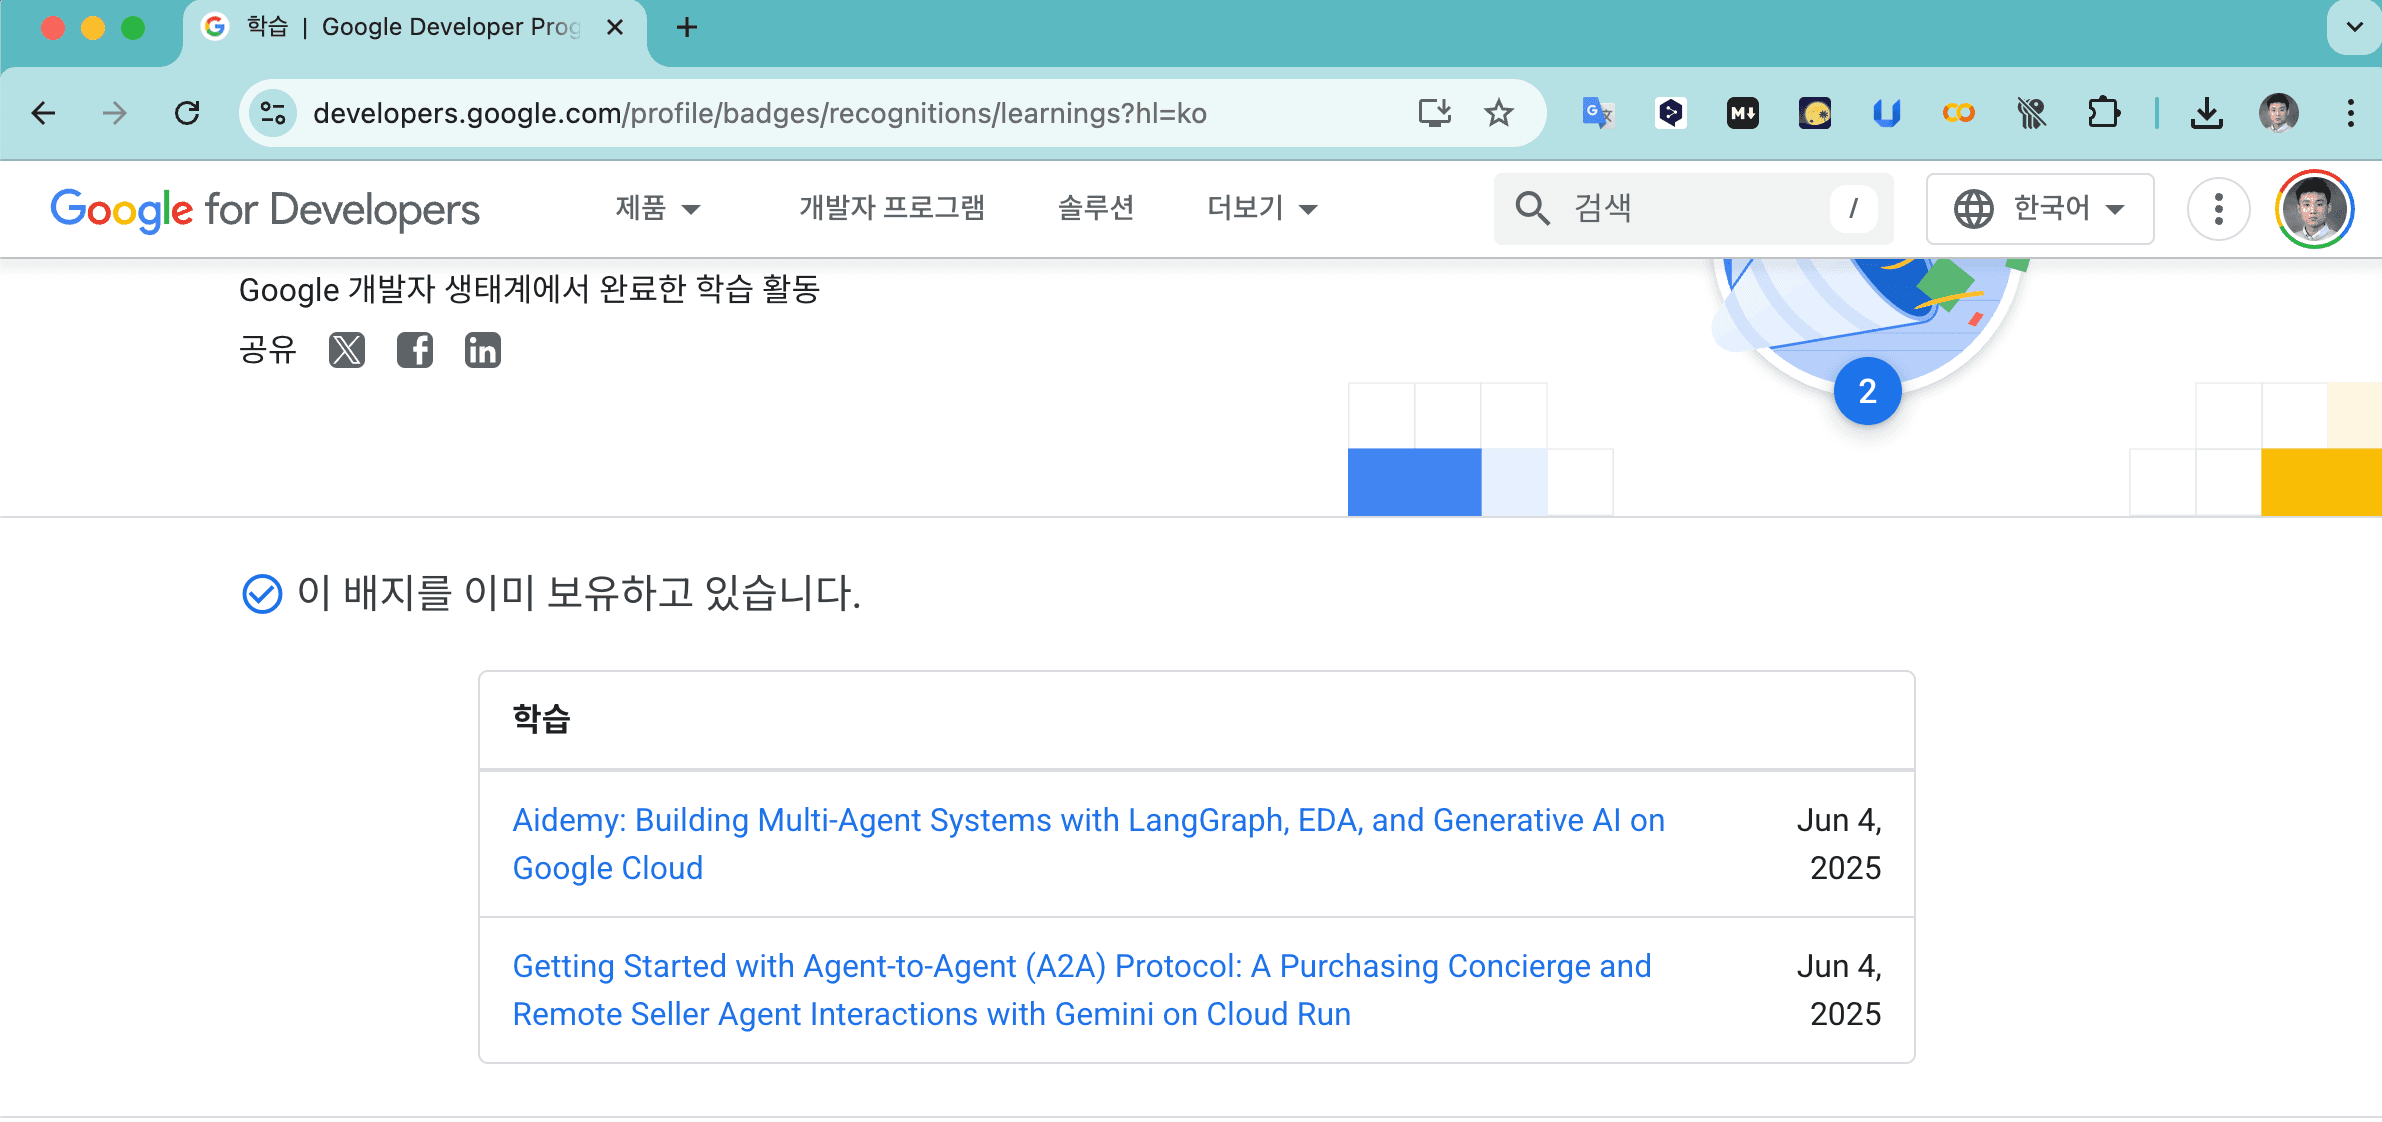Share badge on X (Twitter)
The image size is (2382, 1122).
coord(347,350)
